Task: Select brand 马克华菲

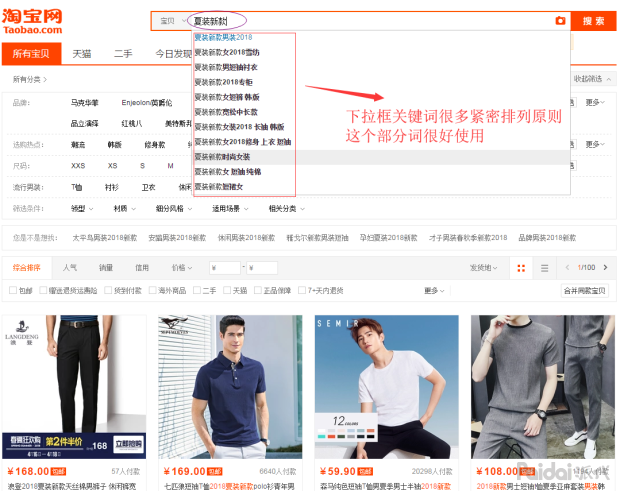Action: (x=84, y=103)
